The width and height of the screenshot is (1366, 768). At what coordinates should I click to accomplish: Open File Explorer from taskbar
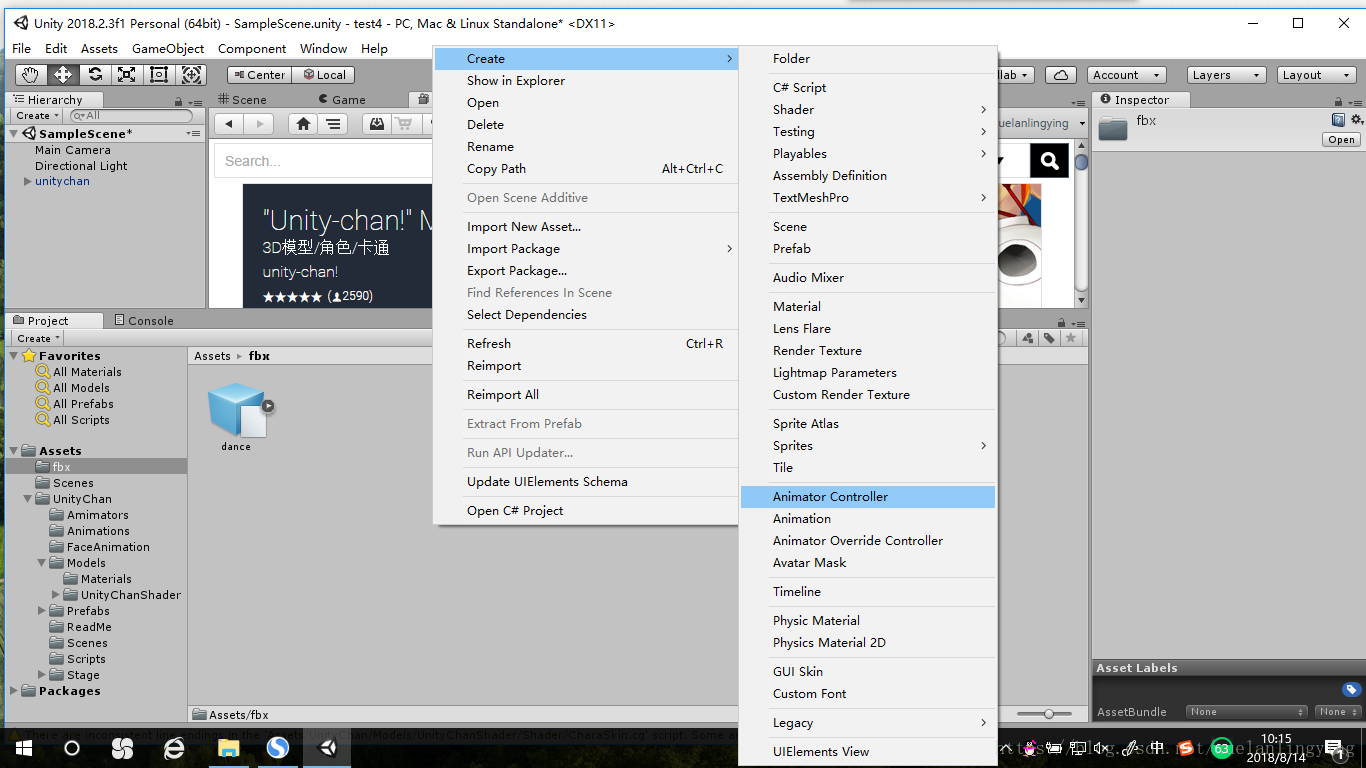[228, 747]
